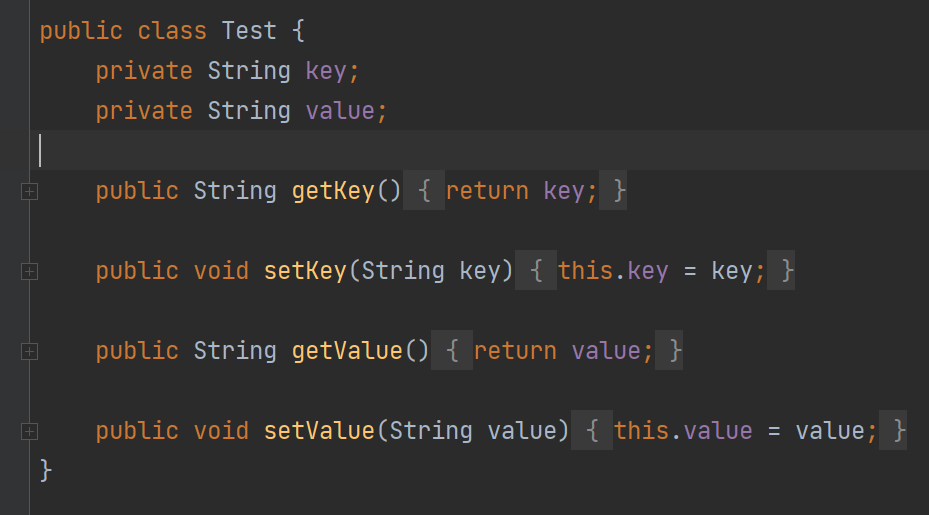Viewport: 929px width, 515px height.
Task: Expand the setKey method fold icon
Action: (x=29, y=271)
